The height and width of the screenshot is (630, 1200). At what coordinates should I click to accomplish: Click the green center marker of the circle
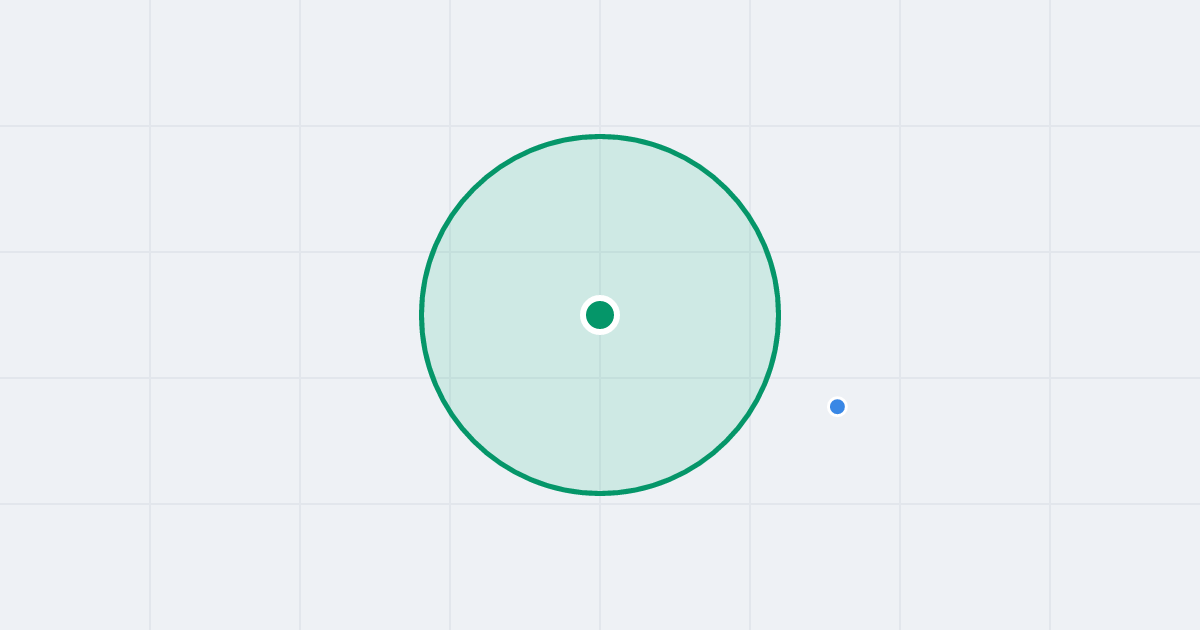pos(600,315)
